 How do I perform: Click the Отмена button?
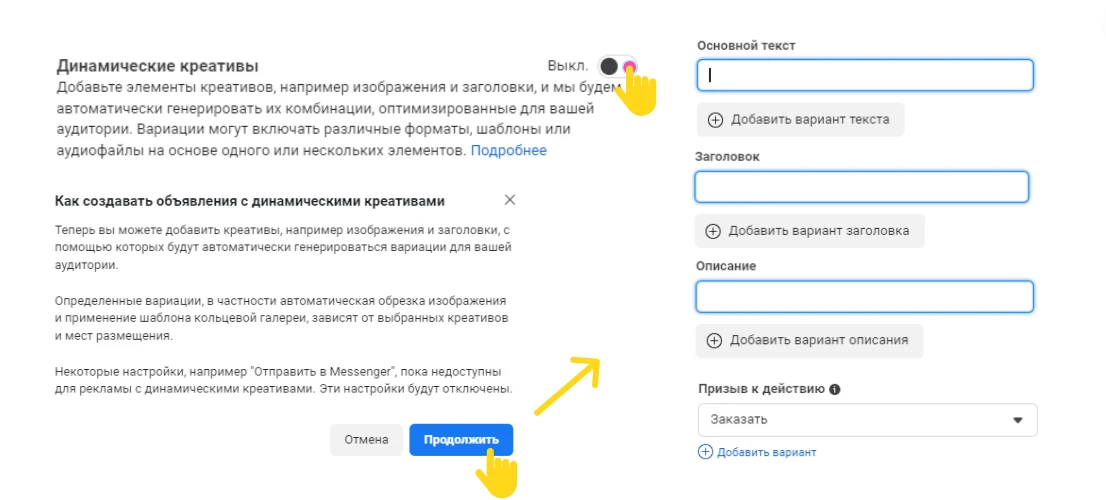pos(366,439)
